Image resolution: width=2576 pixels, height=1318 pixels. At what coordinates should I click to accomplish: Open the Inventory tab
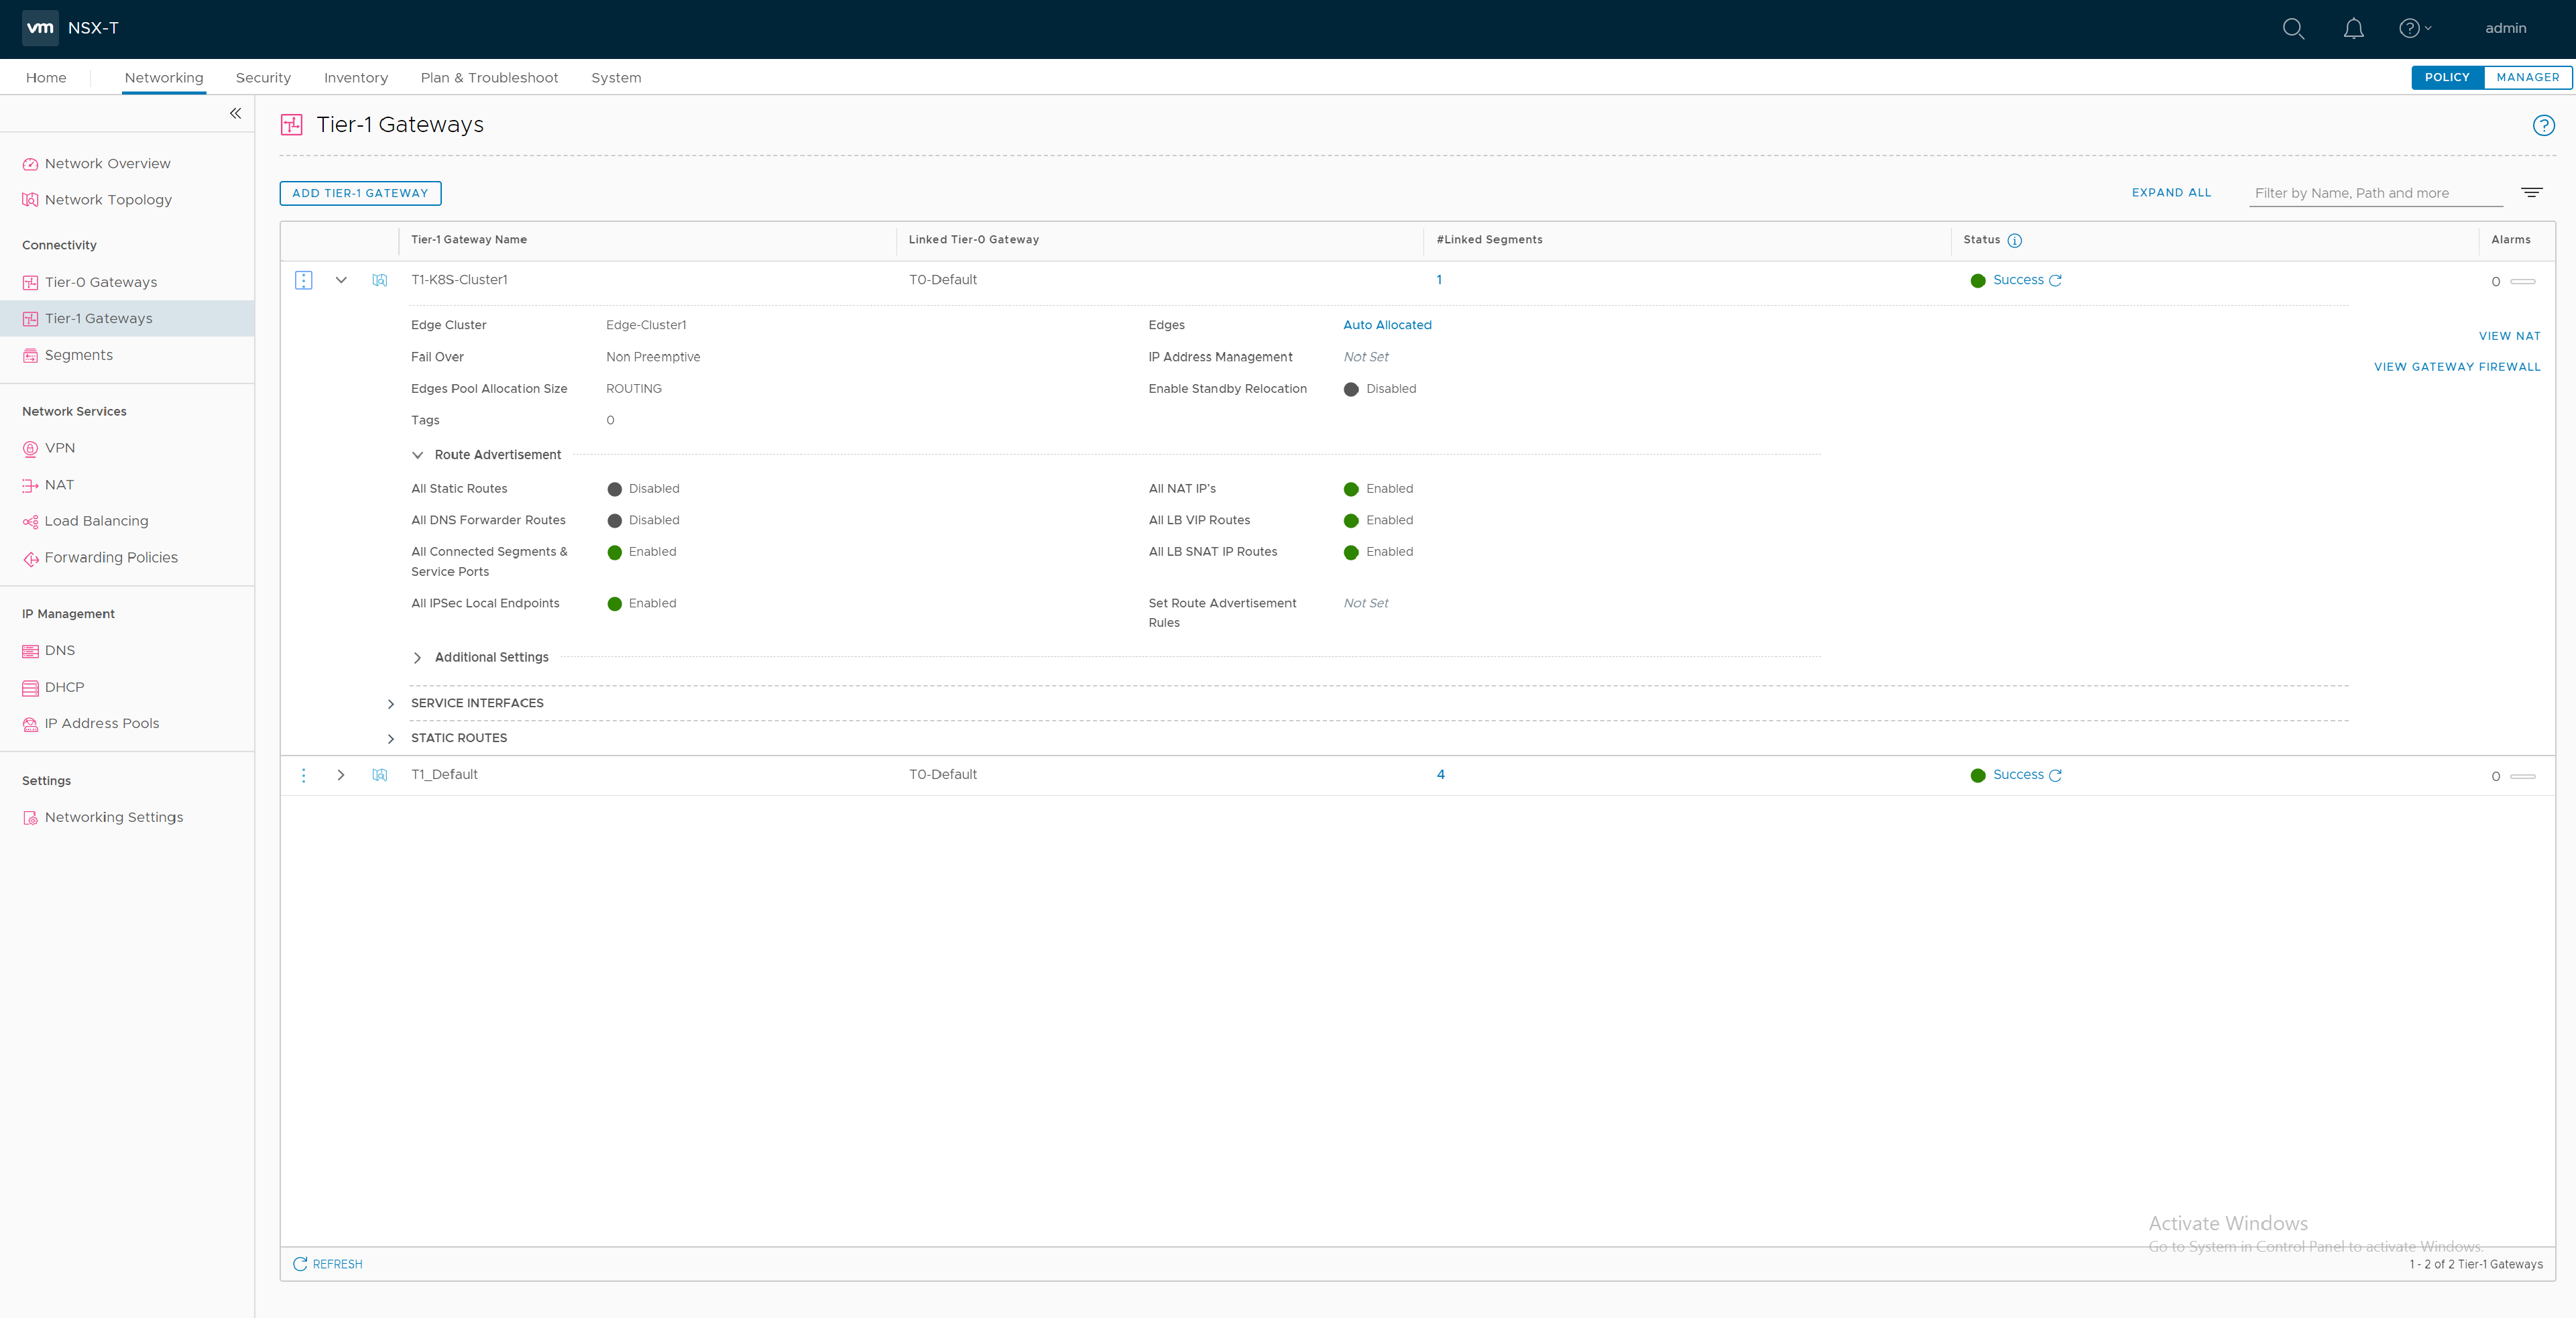tap(356, 78)
